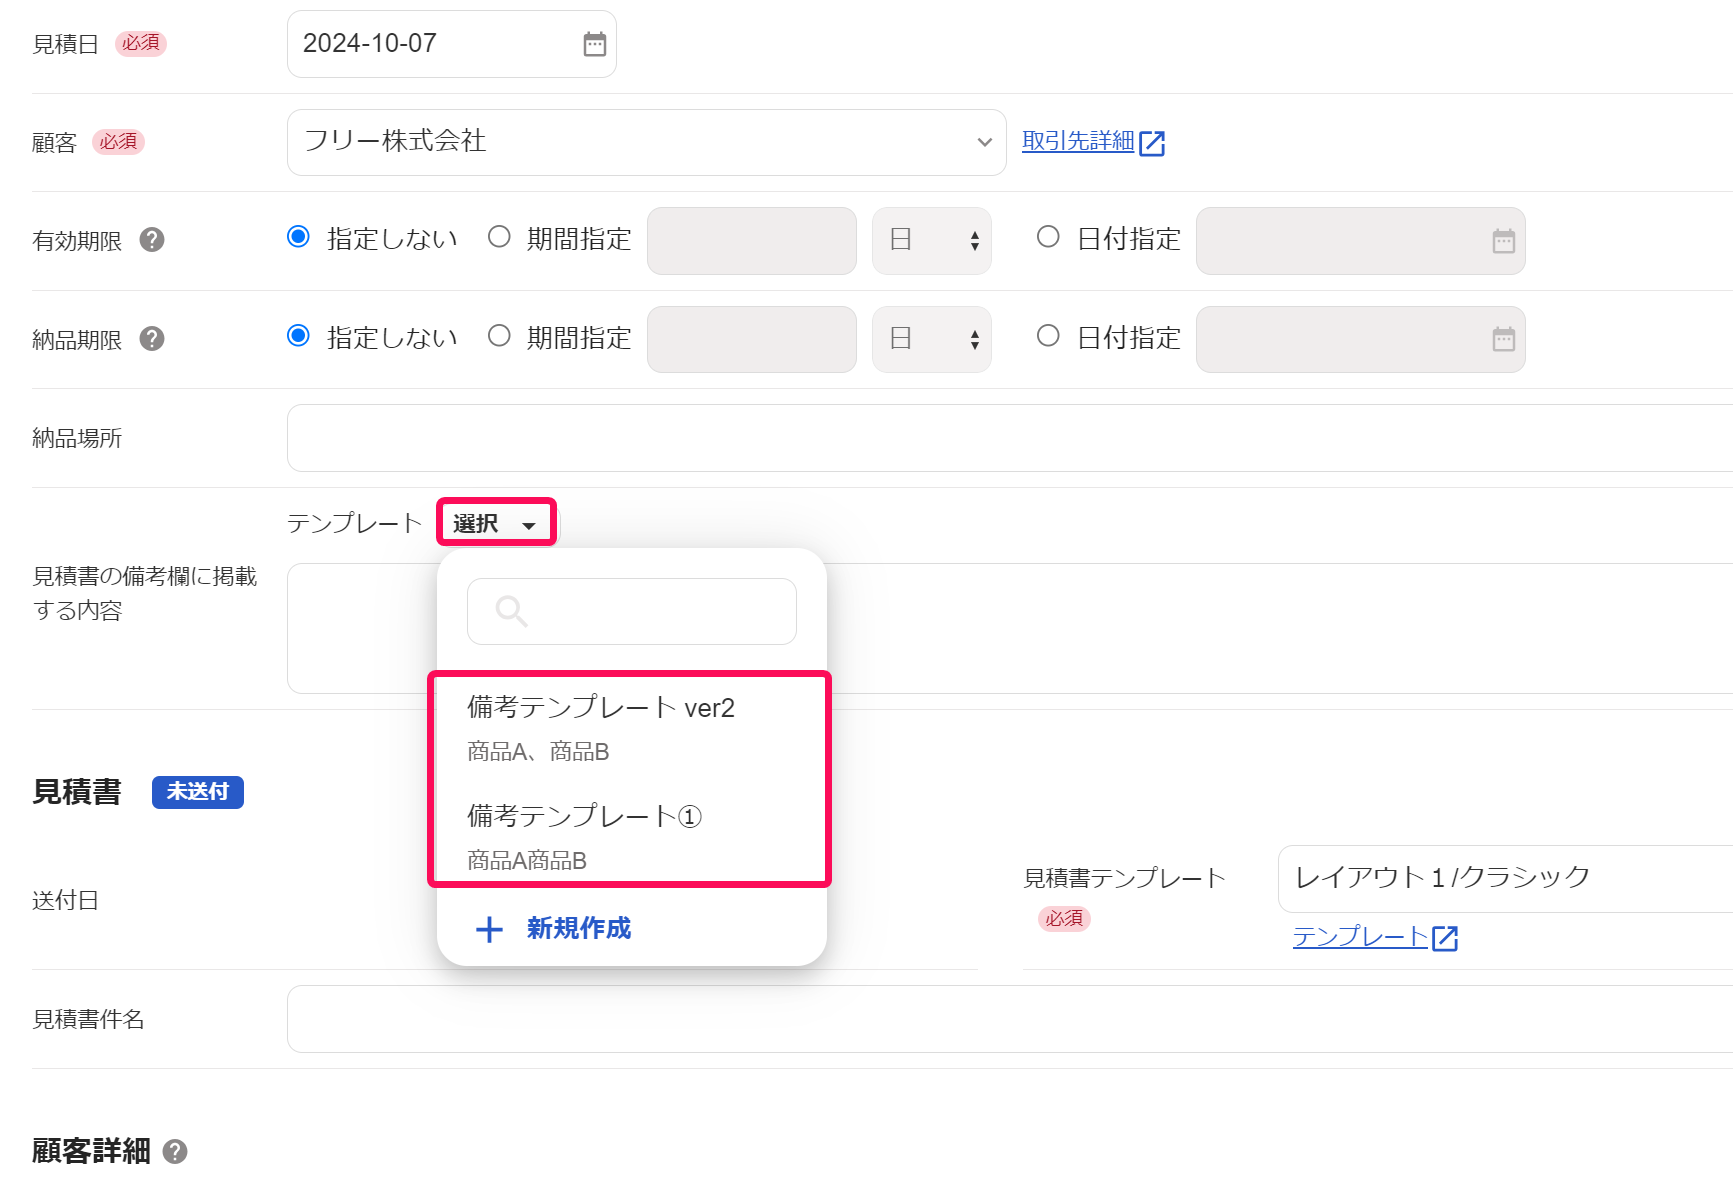Screen dimensions: 1733x1181
Task: Click the 見積書件名 input field
Action: (1010, 1019)
